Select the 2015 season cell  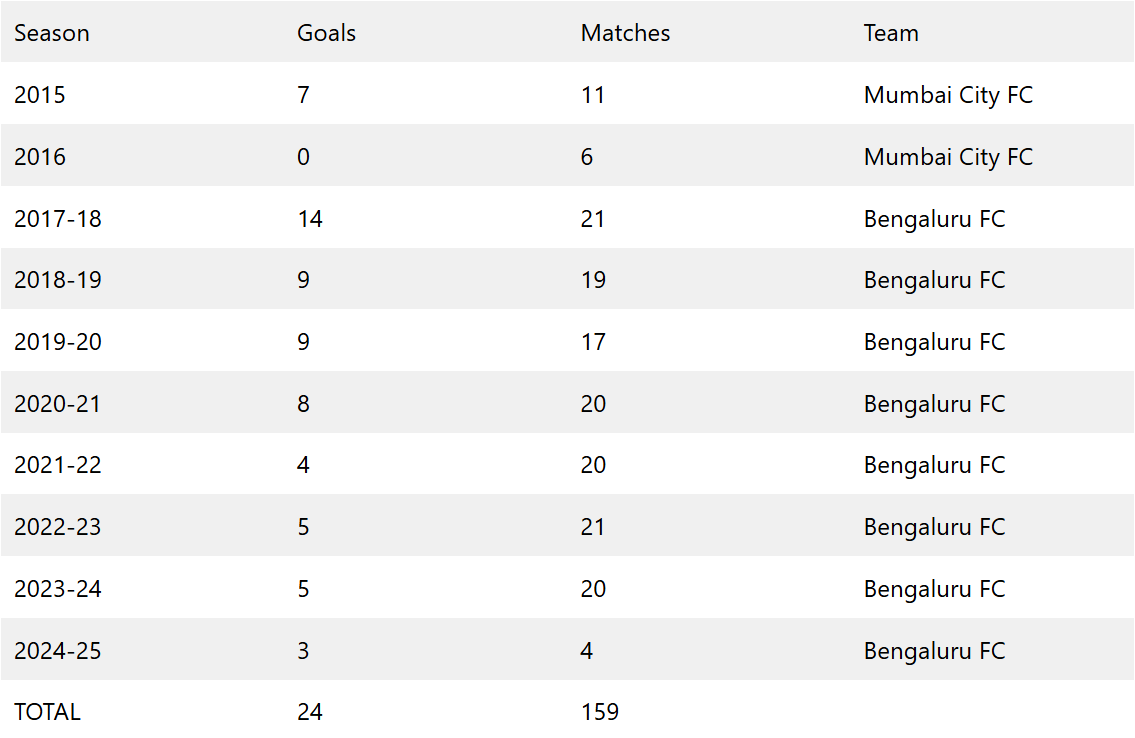[40, 95]
